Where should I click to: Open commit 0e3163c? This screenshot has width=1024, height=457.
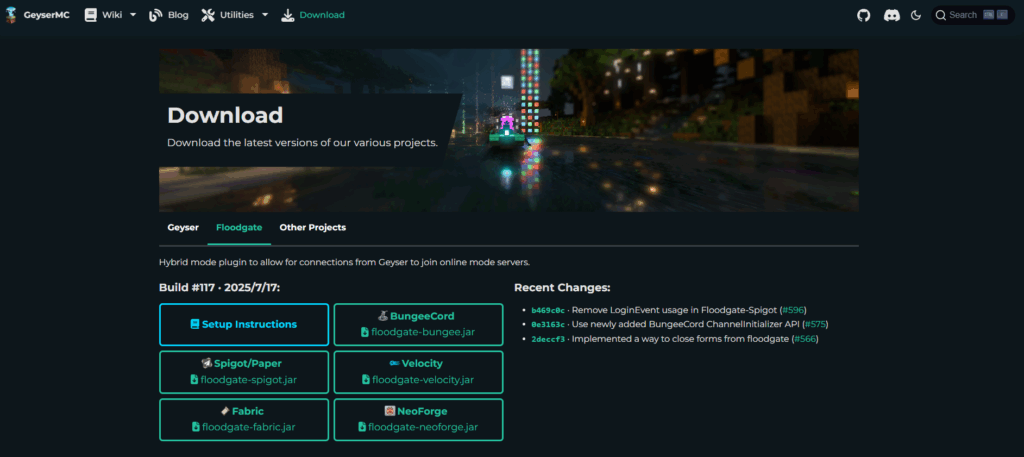(548, 324)
